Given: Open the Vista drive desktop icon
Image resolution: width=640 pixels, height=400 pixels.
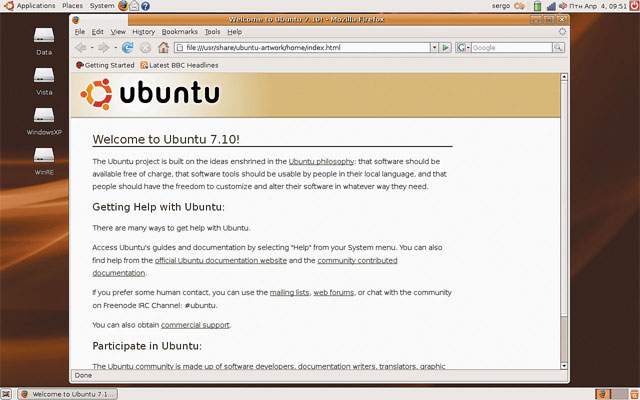Looking at the screenshot, I should [44, 81].
